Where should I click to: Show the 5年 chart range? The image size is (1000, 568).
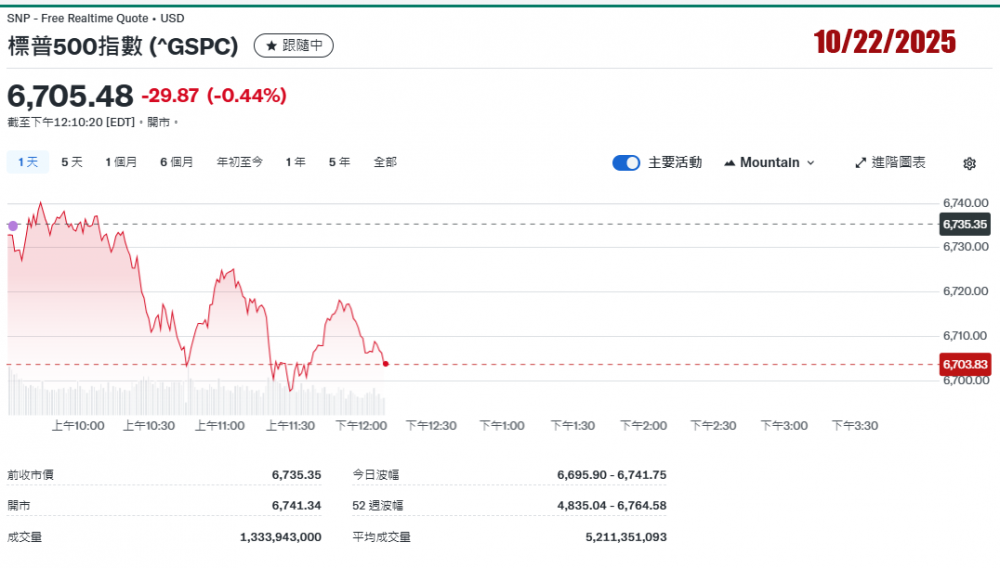pos(339,162)
